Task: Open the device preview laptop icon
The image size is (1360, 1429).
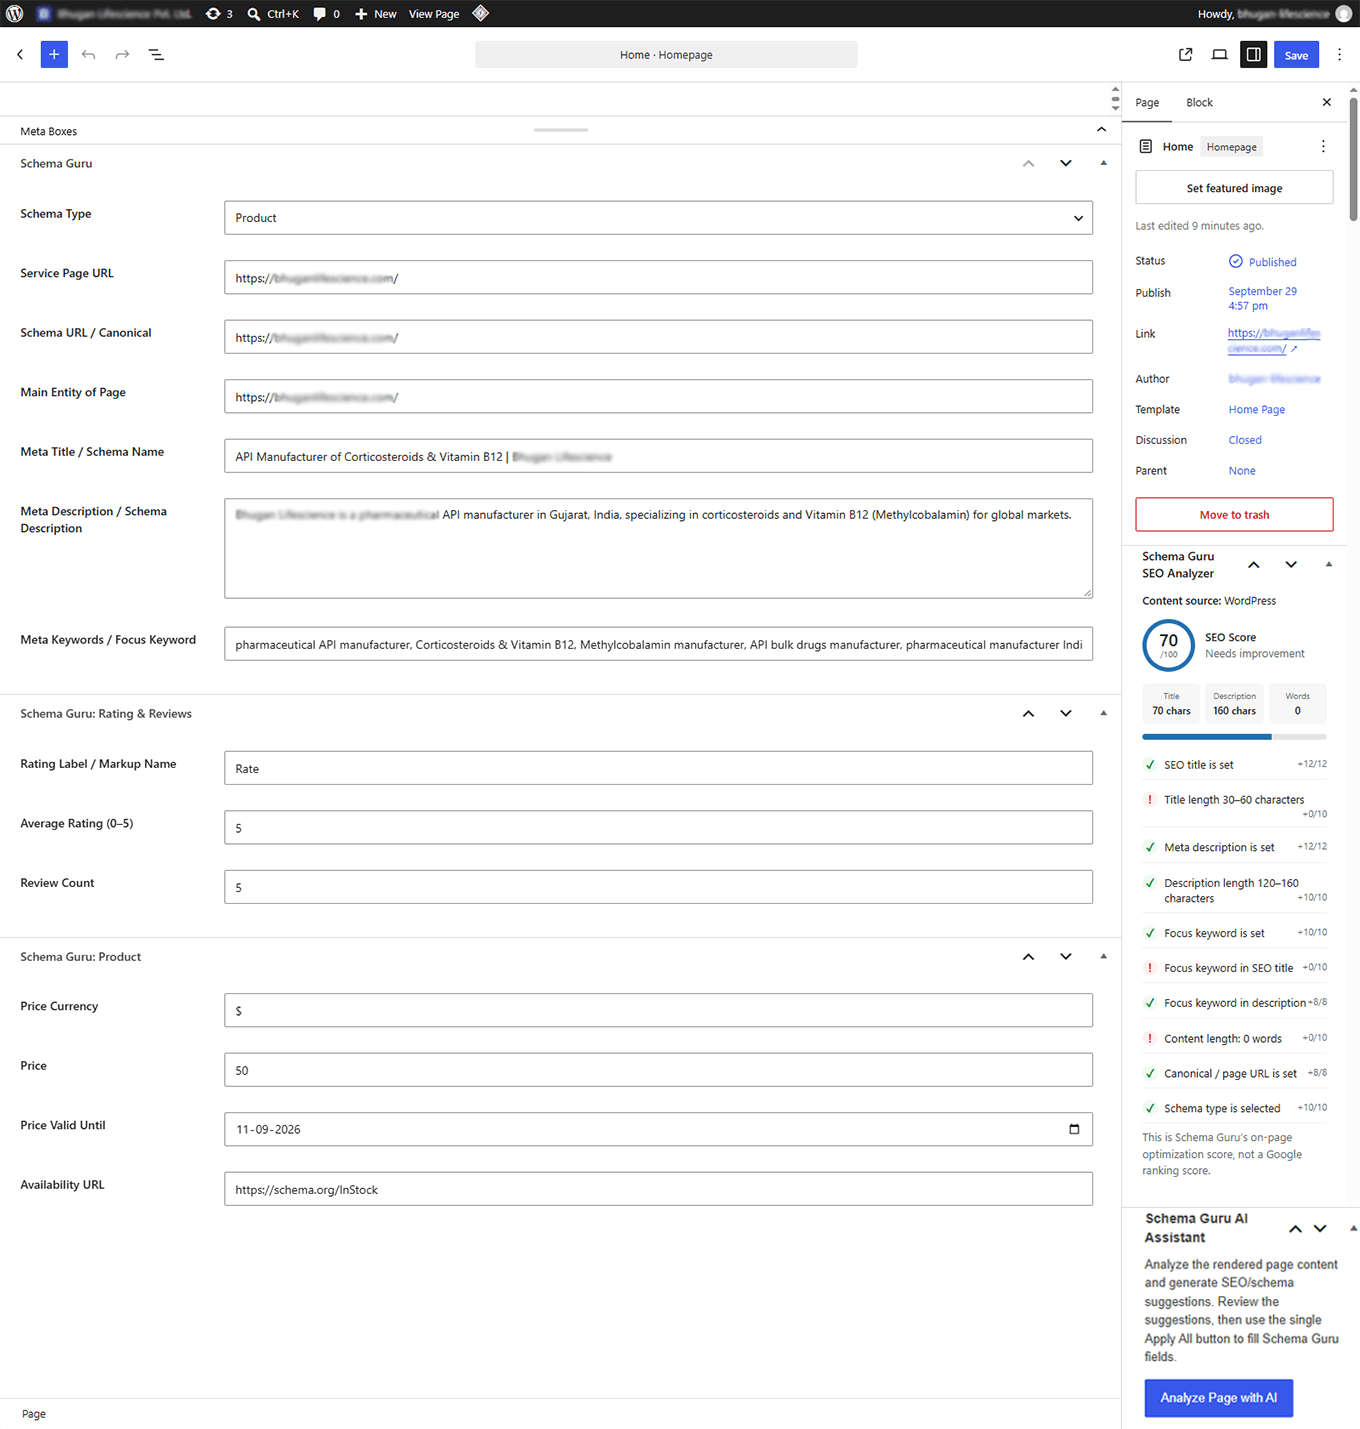Action: coord(1220,55)
